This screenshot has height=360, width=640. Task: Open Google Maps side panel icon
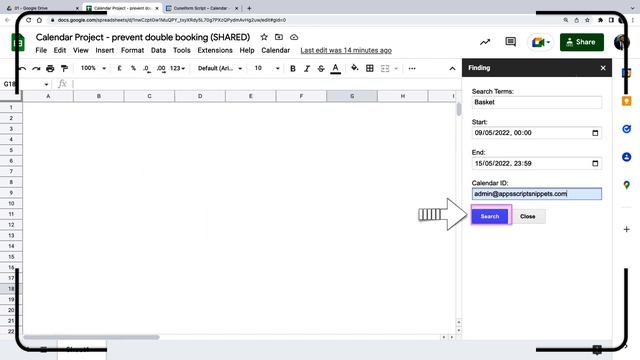click(x=627, y=185)
